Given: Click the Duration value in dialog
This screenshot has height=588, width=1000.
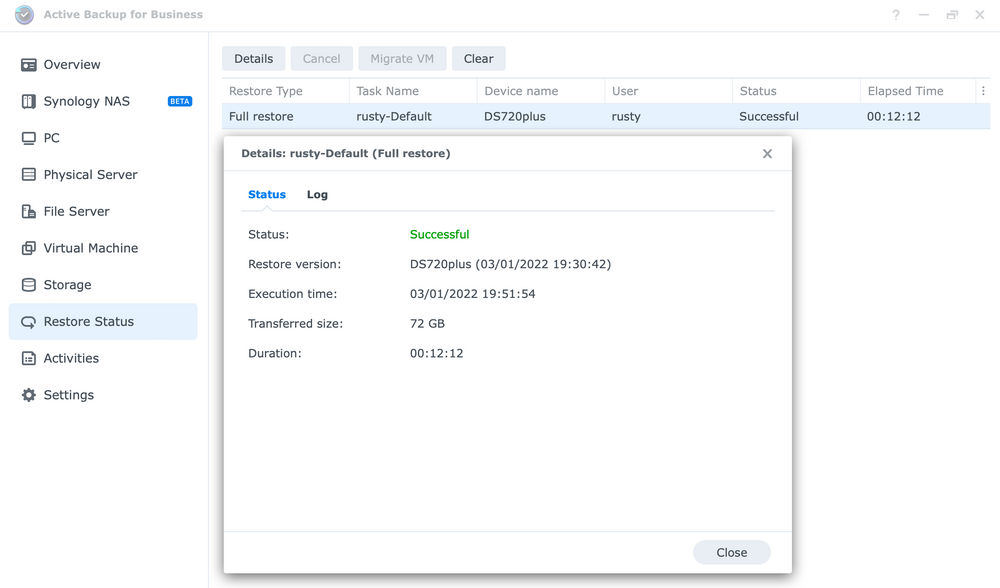Looking at the screenshot, I should pyautogui.click(x=436, y=353).
